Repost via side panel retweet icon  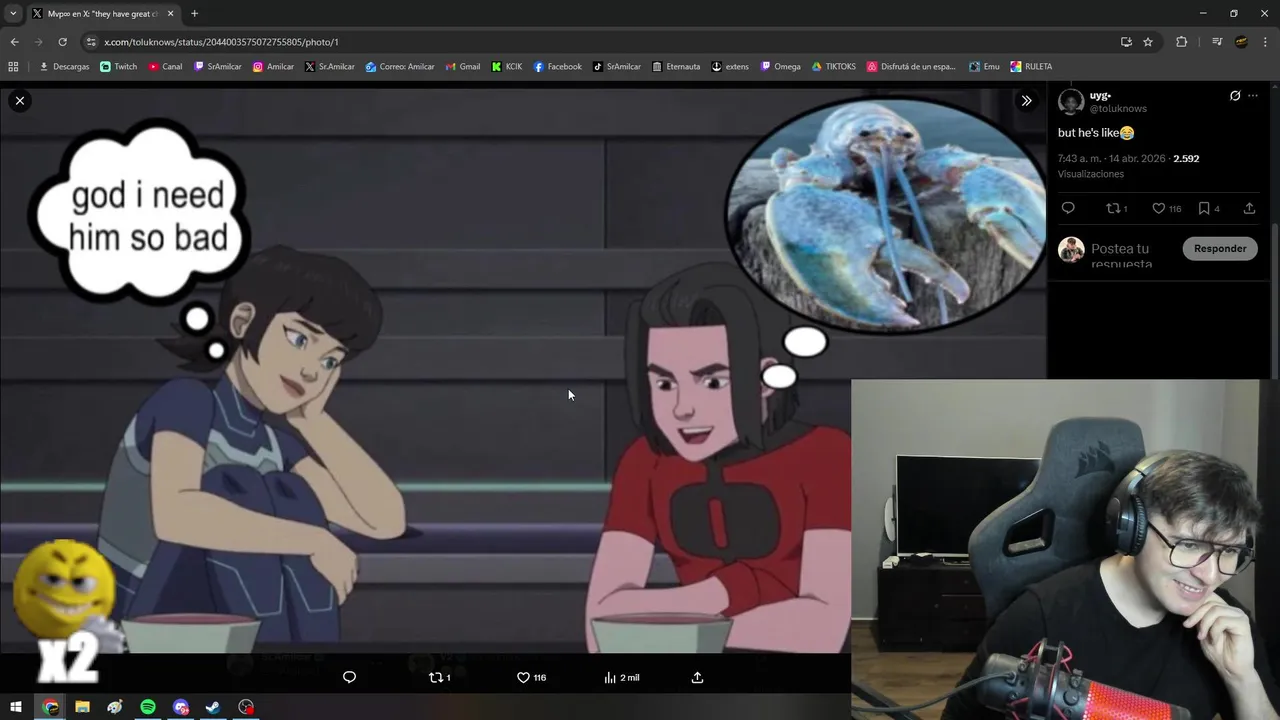point(1116,208)
